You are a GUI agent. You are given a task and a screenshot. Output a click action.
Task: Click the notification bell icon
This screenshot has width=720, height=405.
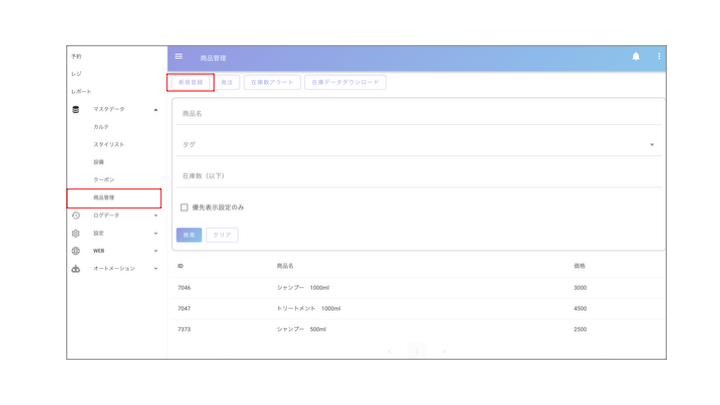tap(636, 57)
